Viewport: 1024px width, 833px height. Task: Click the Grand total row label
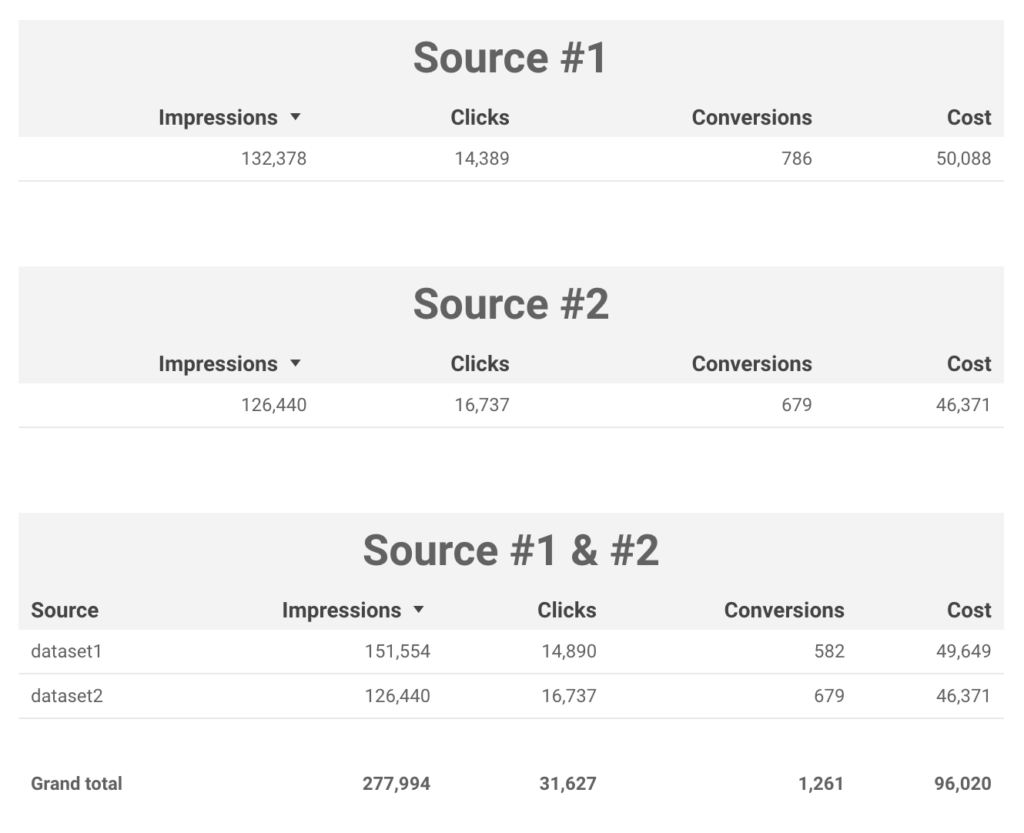coord(76,784)
